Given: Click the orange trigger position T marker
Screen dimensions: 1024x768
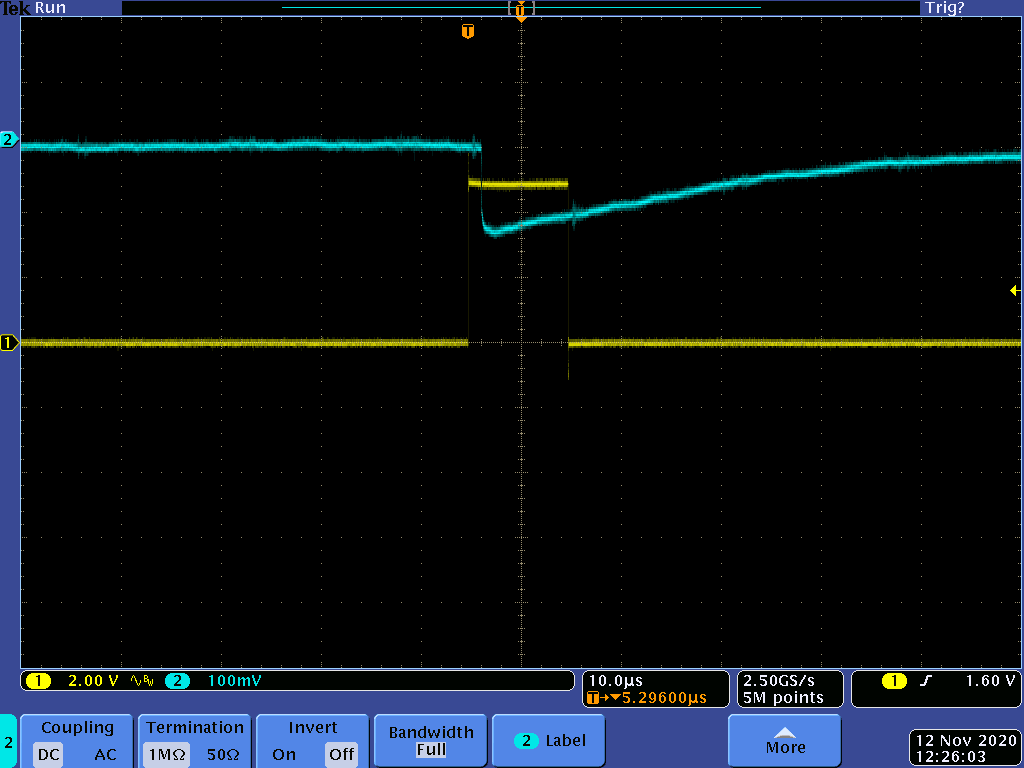Looking at the screenshot, I should click(x=467, y=32).
